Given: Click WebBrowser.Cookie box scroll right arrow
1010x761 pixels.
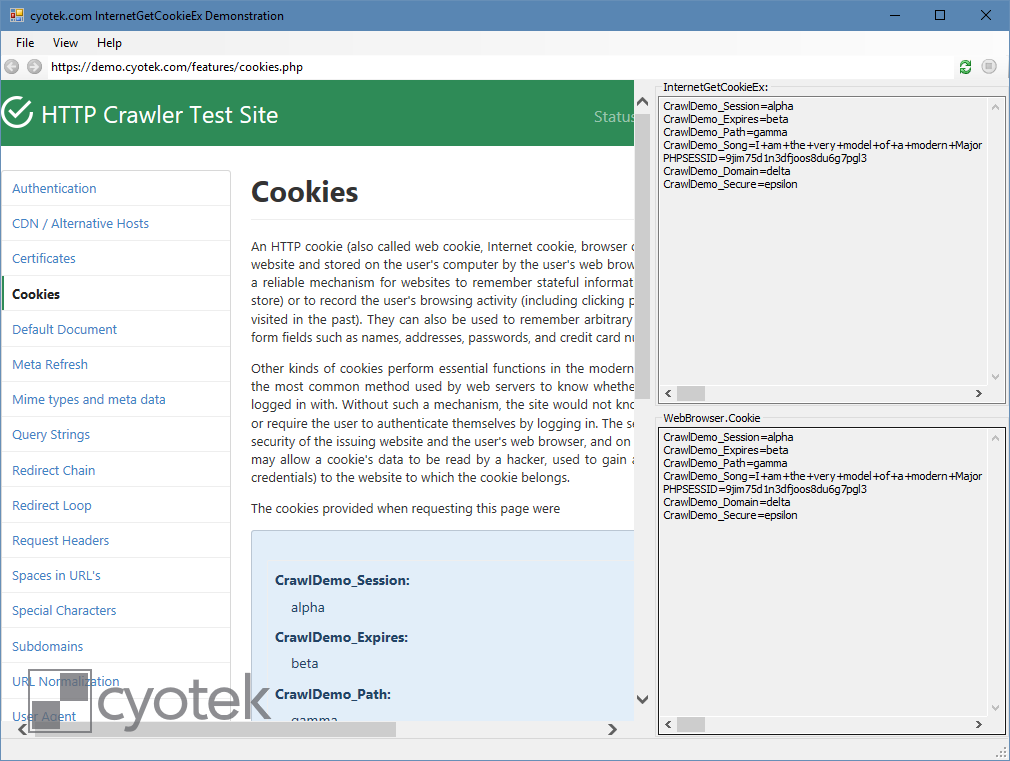Looking at the screenshot, I should (x=978, y=725).
